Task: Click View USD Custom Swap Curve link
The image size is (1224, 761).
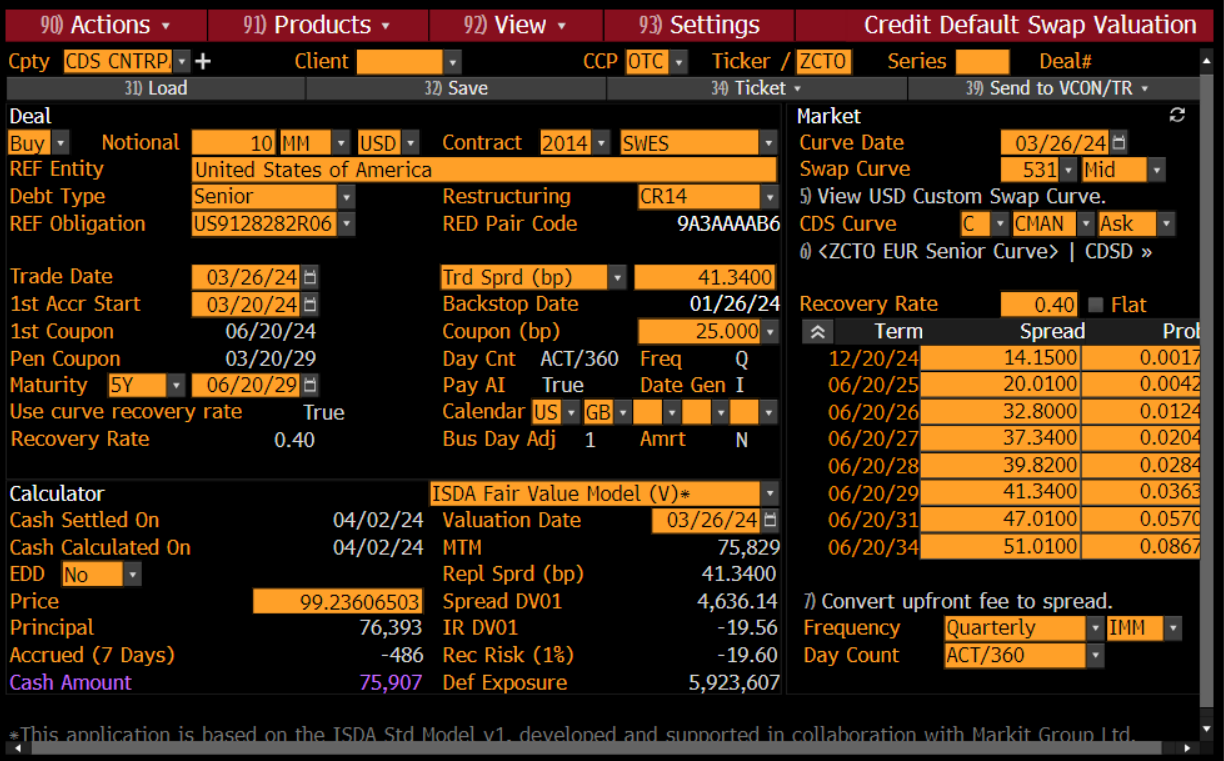Action: click(953, 196)
